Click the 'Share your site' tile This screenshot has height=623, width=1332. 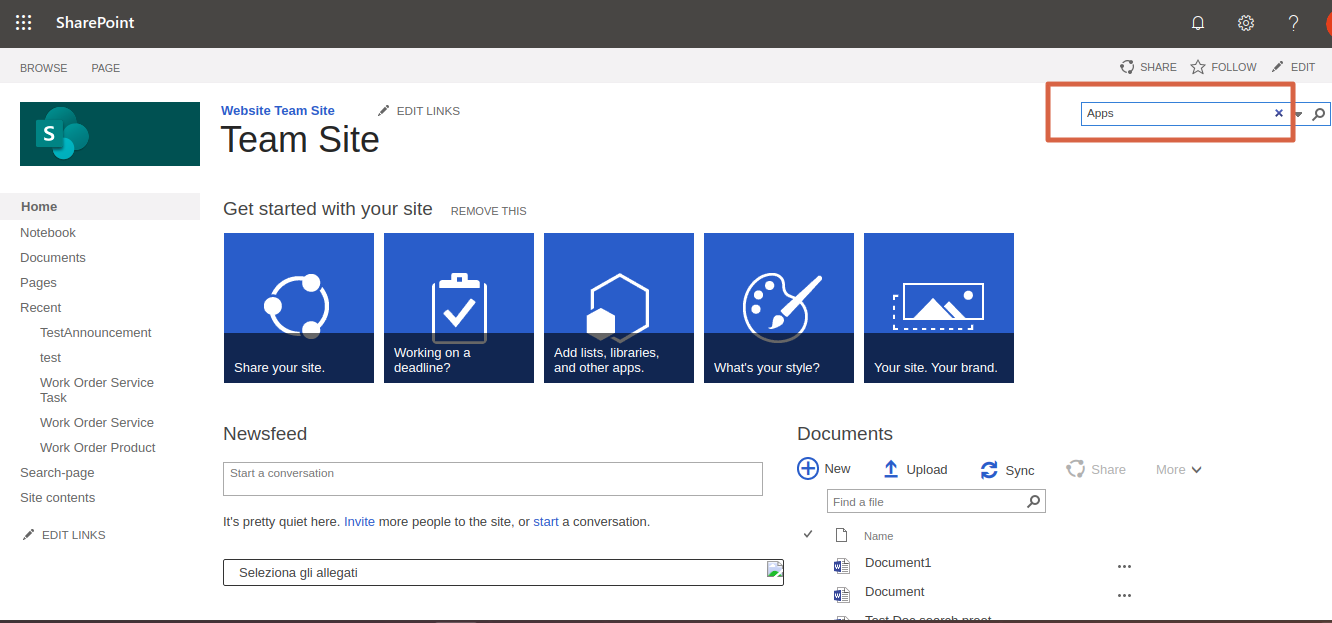299,308
